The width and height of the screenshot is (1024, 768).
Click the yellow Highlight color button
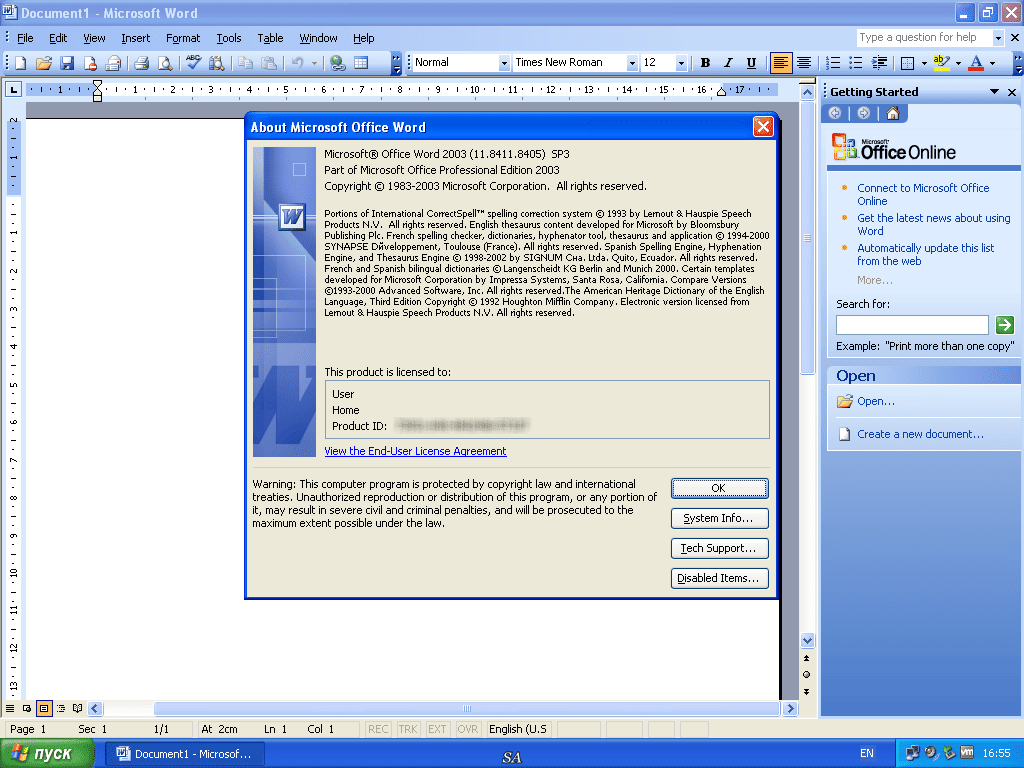940,63
